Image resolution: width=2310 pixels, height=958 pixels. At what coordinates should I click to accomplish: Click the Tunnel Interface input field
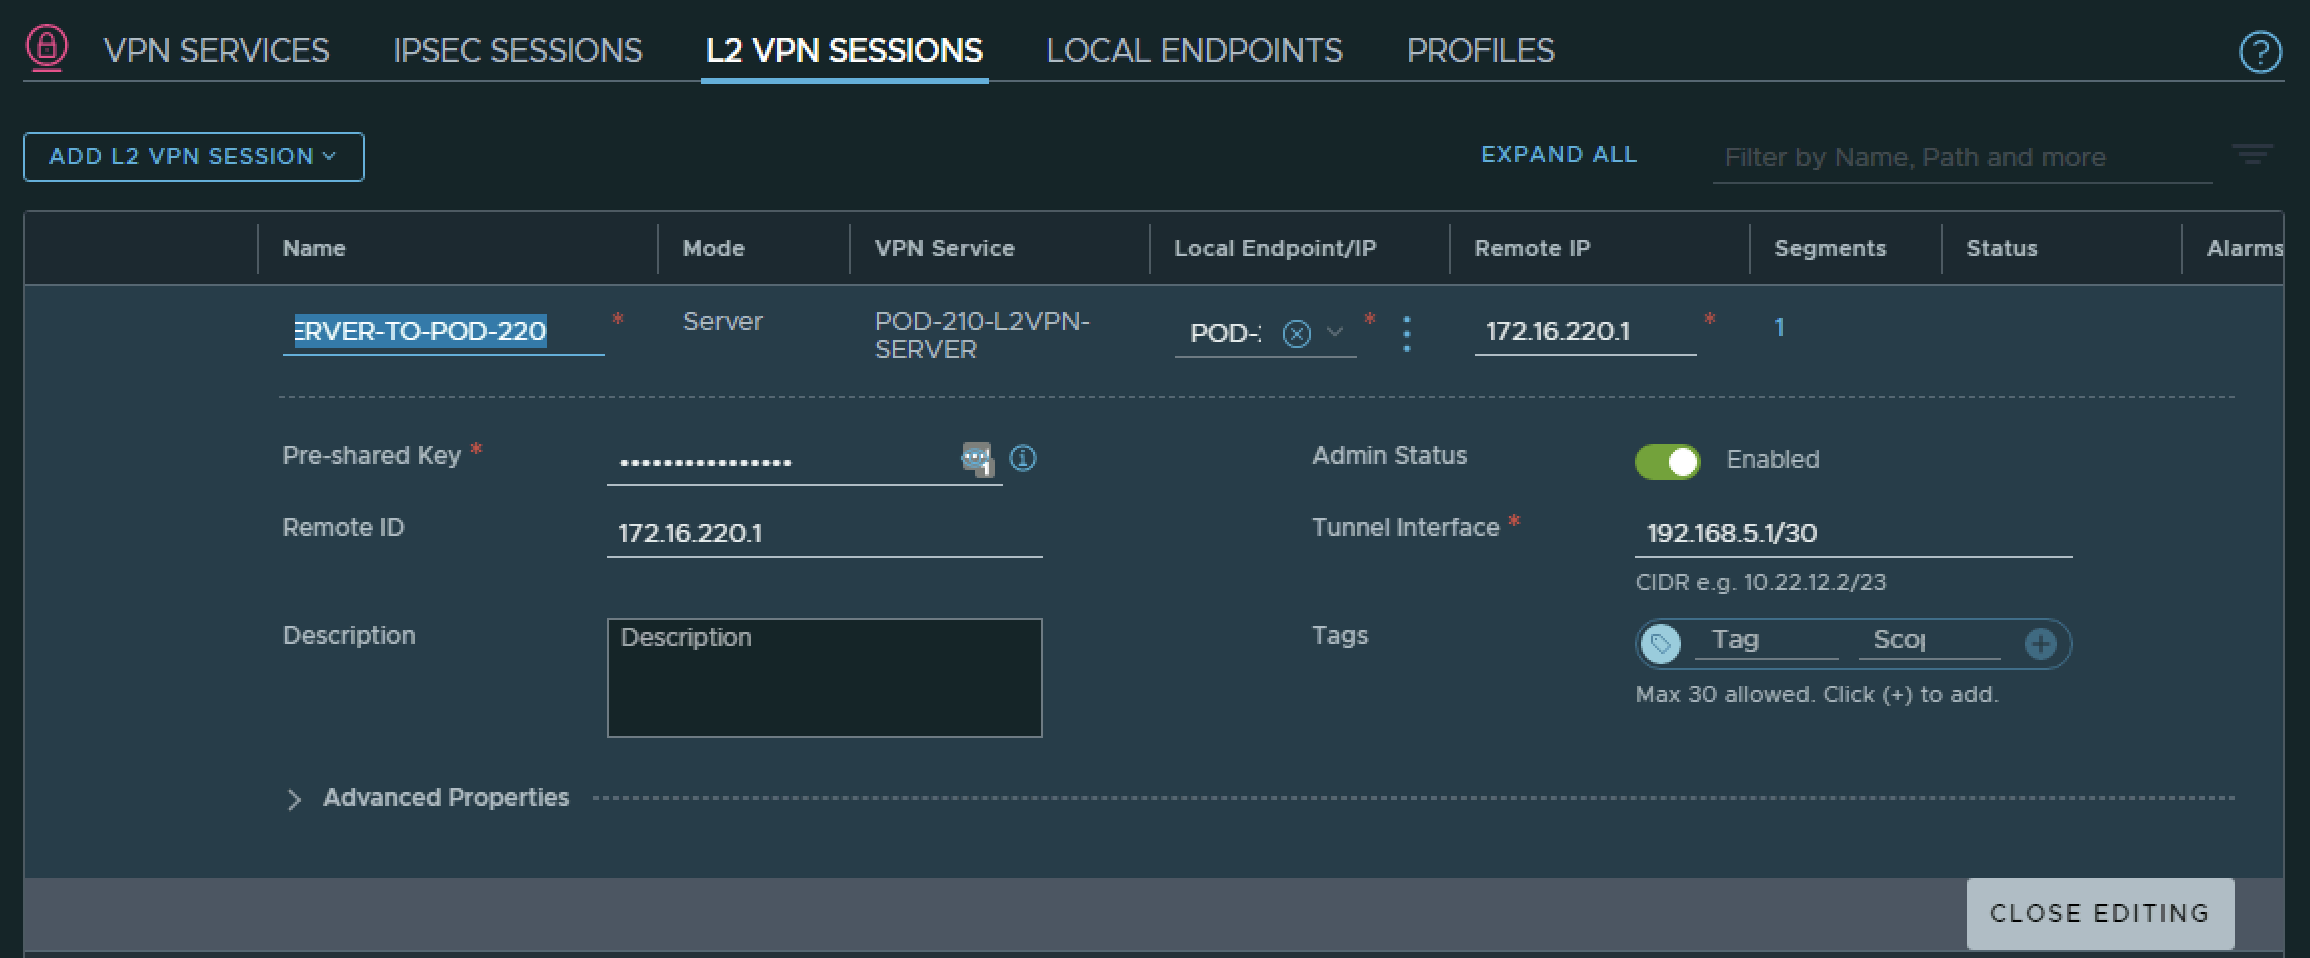pos(1852,533)
